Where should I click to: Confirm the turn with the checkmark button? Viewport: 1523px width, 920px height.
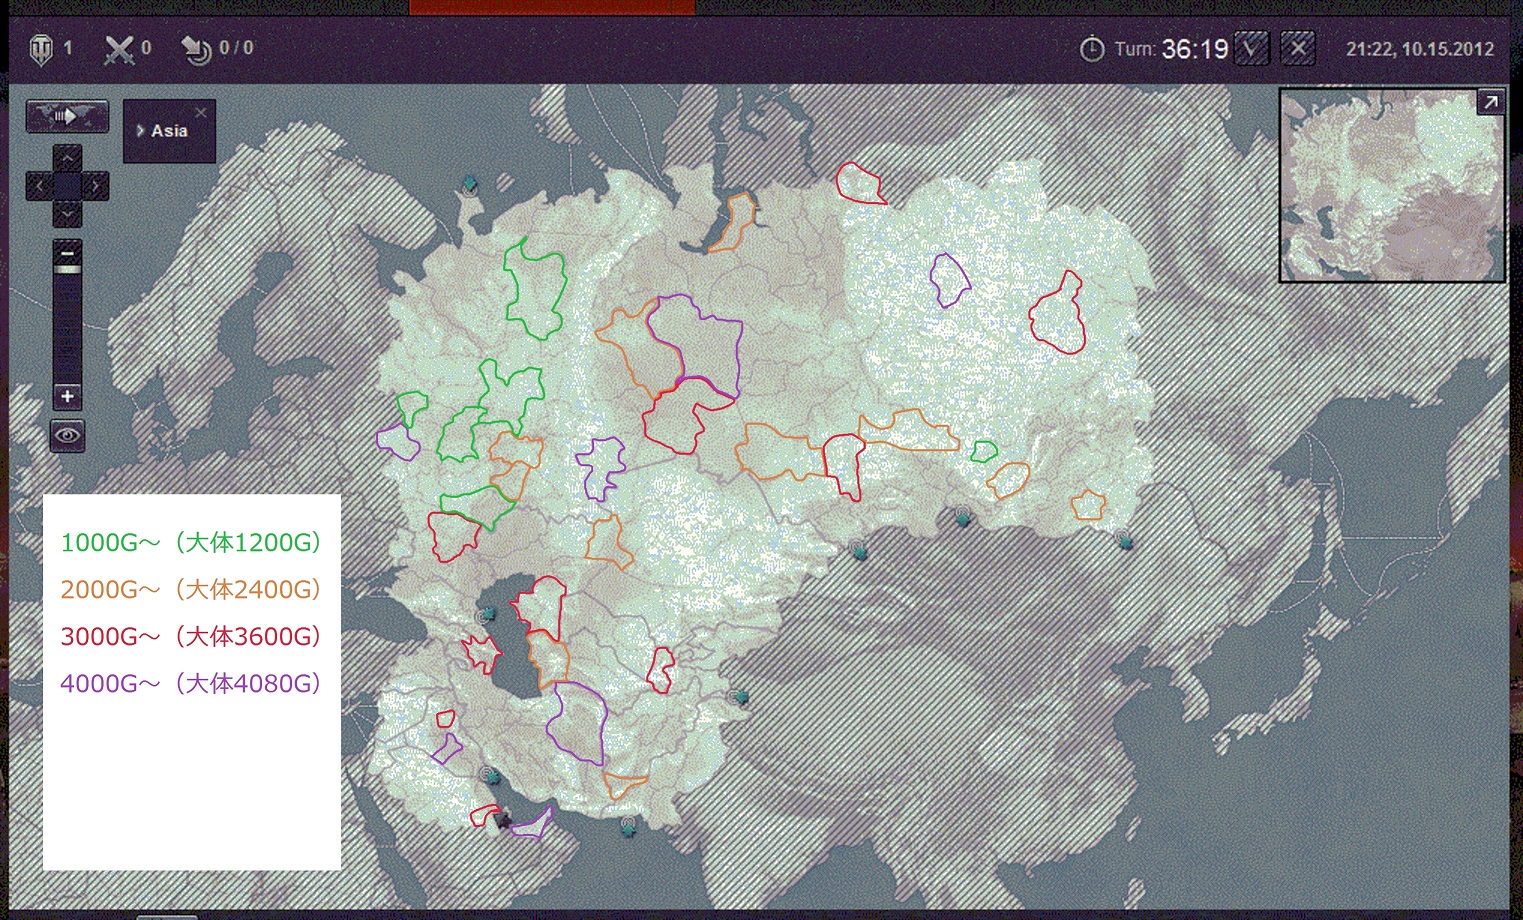point(1252,48)
